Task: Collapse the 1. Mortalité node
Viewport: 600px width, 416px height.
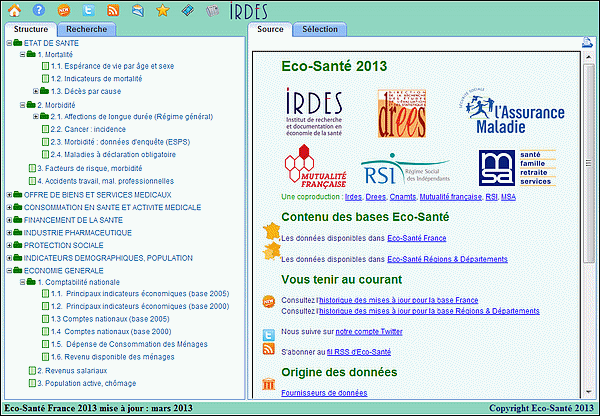Action: 23,55
